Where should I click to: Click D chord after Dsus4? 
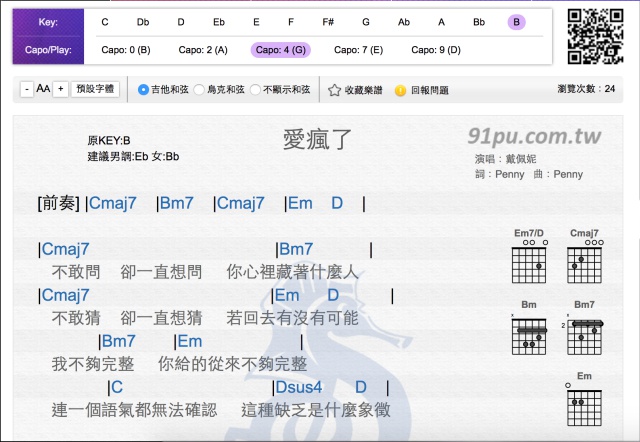coord(360,387)
